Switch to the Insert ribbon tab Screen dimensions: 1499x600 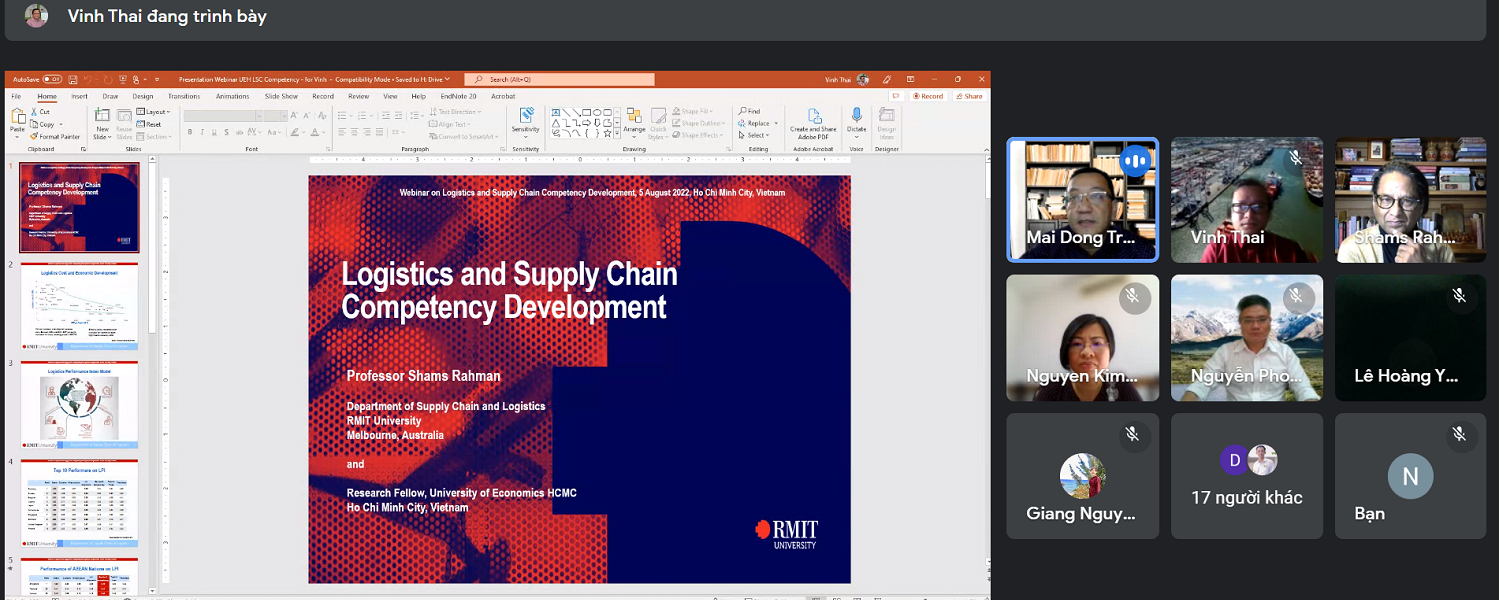click(x=79, y=96)
